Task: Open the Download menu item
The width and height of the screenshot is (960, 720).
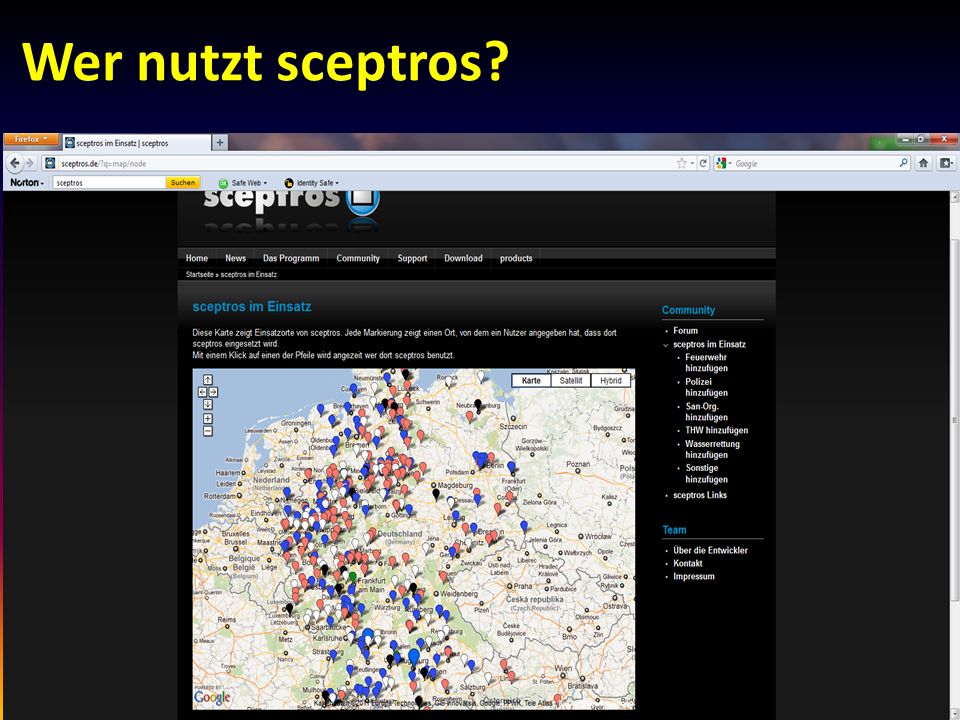Action: pyautogui.click(x=463, y=258)
